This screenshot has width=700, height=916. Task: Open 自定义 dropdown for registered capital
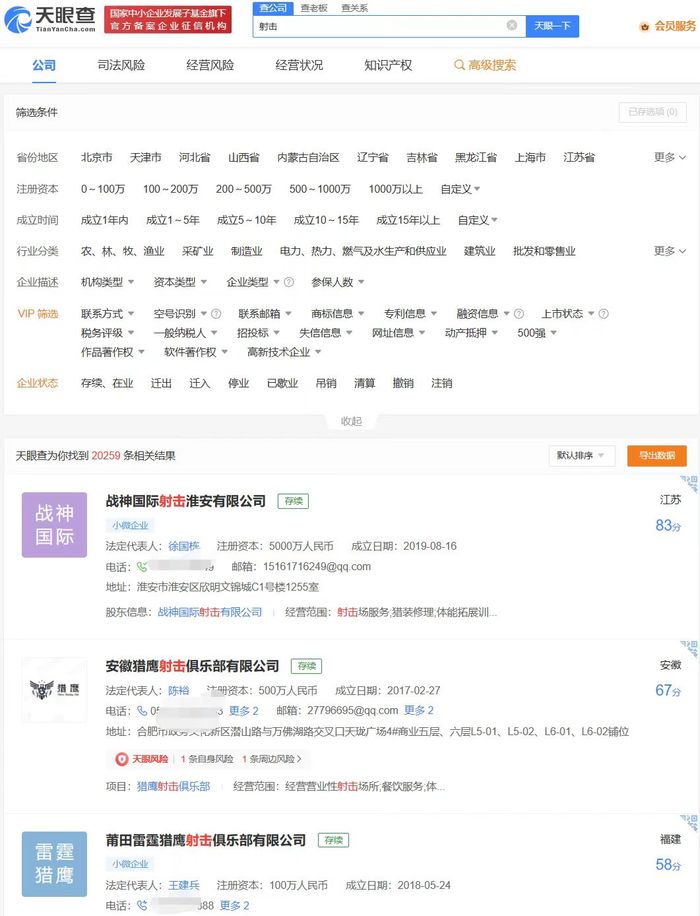(x=460, y=189)
